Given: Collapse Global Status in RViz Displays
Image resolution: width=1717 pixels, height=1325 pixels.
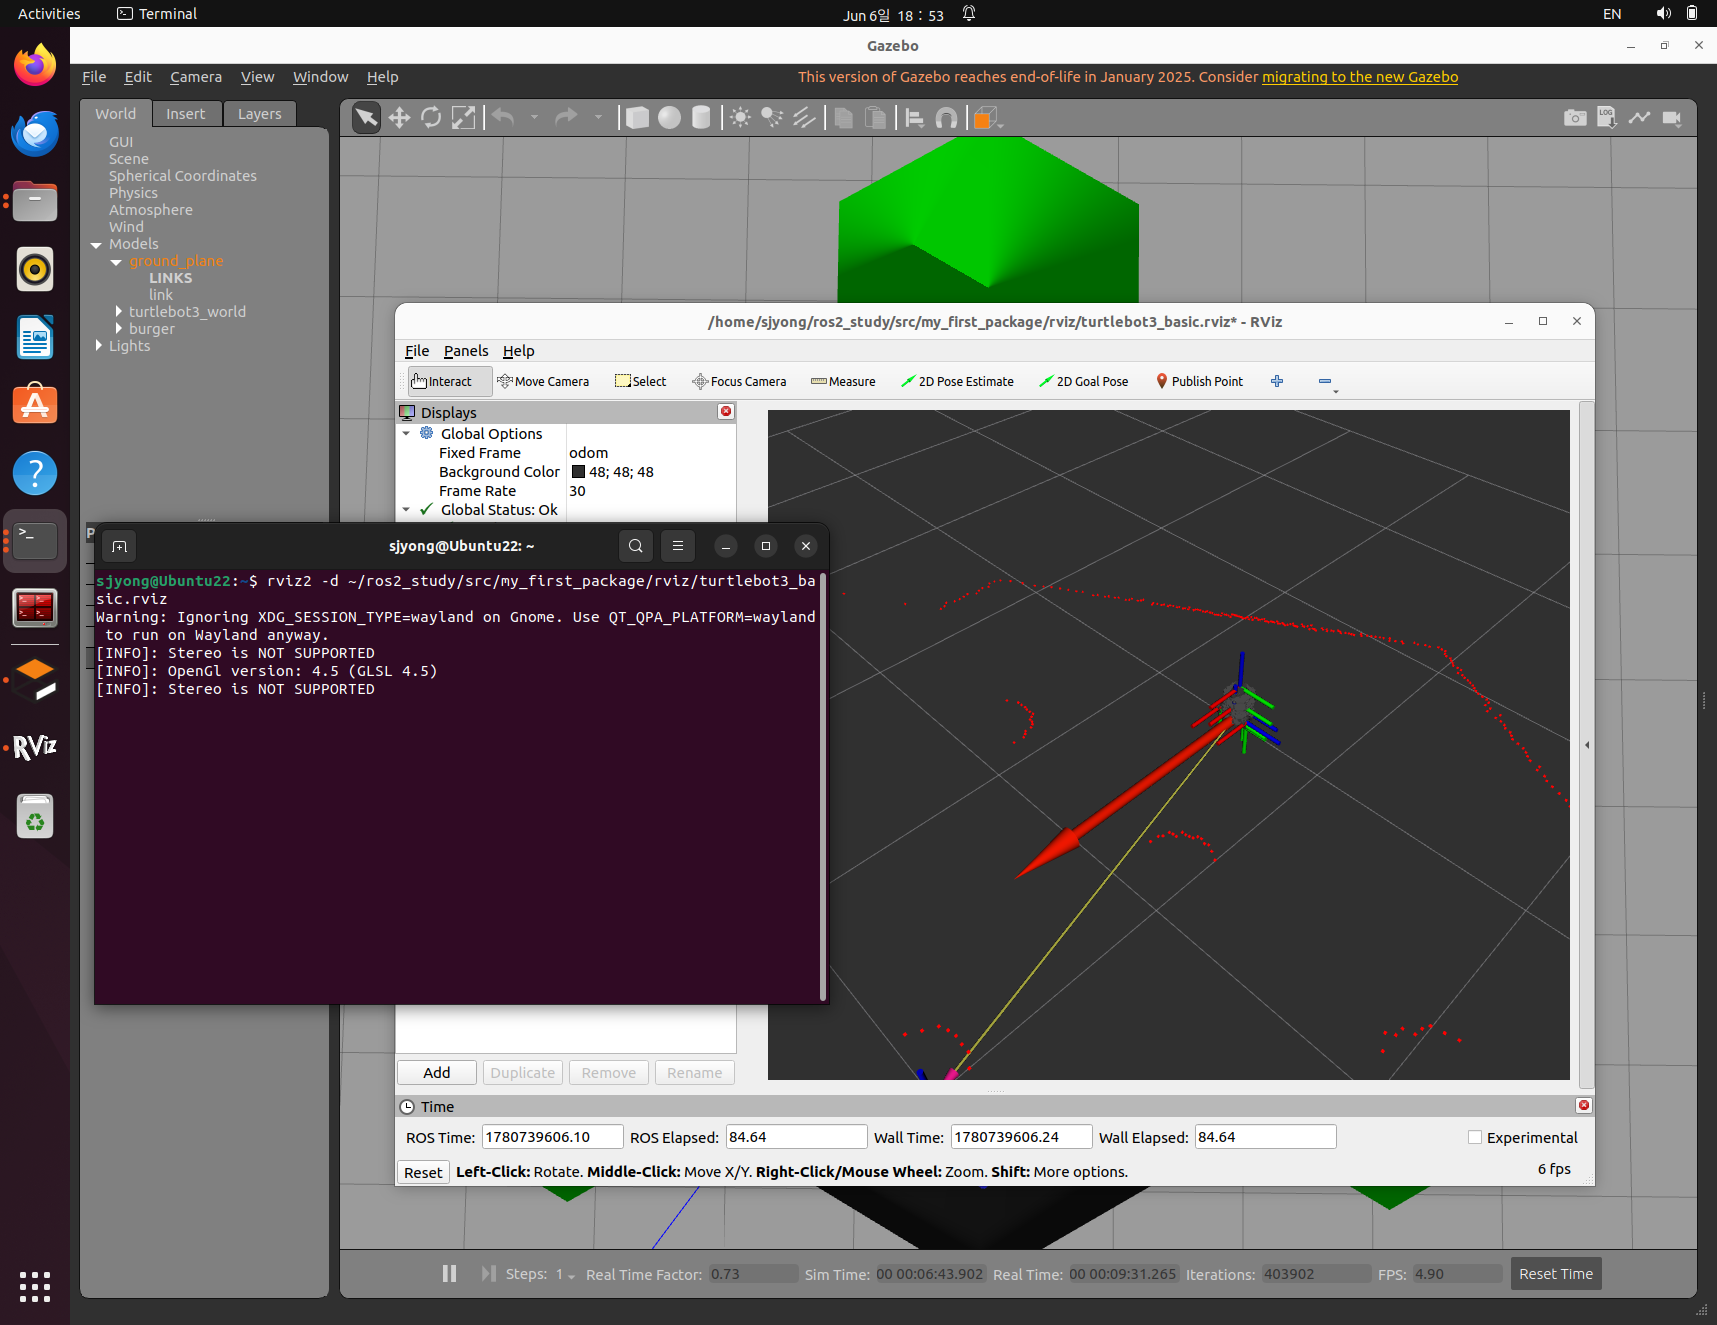Looking at the screenshot, I should click(x=406, y=509).
